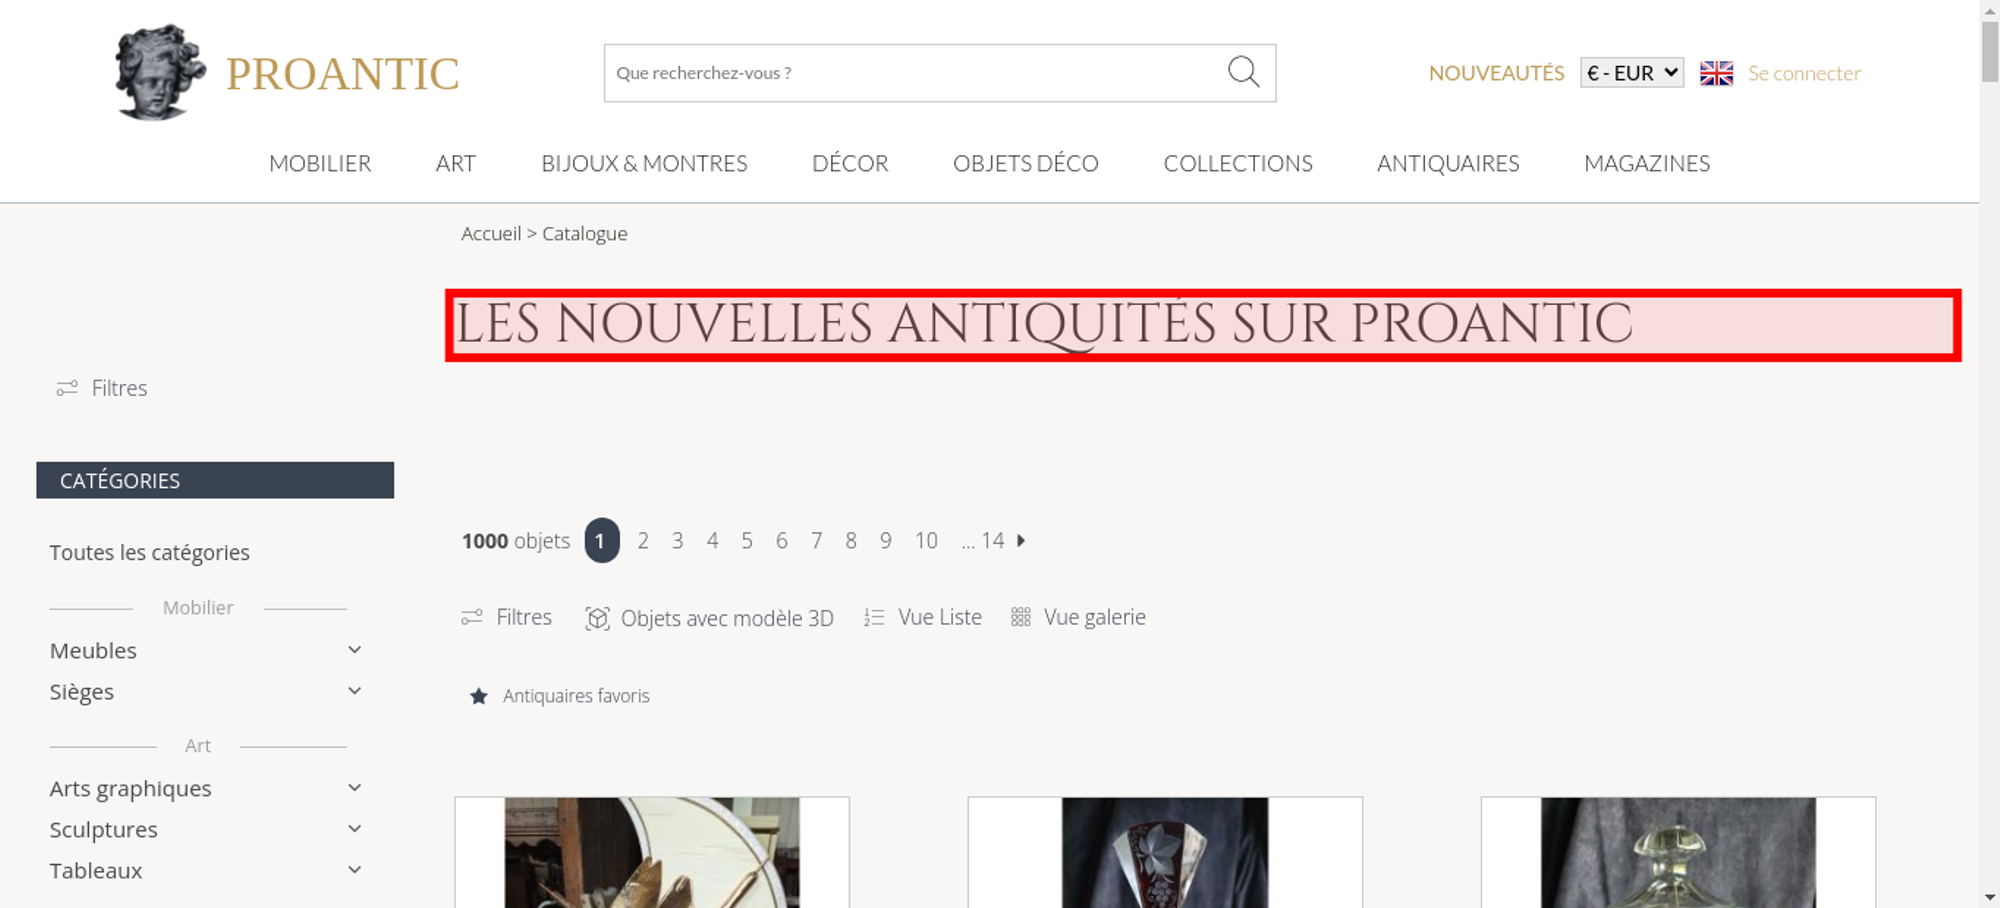Switch to Vue Liste layout
The height and width of the screenshot is (908, 2000).
923,617
